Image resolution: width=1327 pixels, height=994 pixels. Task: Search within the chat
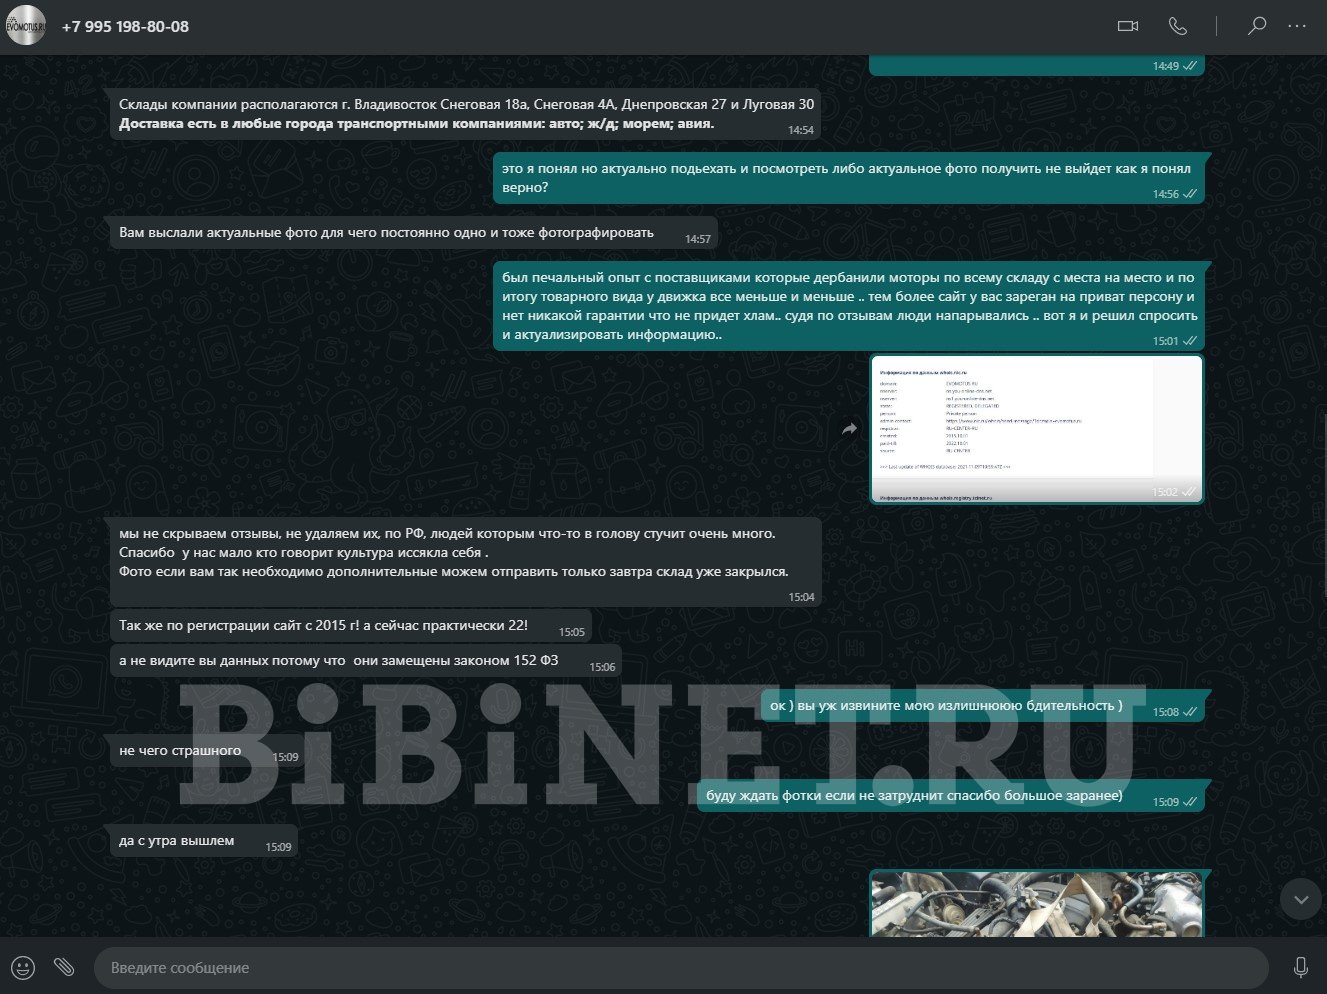pos(1257,26)
